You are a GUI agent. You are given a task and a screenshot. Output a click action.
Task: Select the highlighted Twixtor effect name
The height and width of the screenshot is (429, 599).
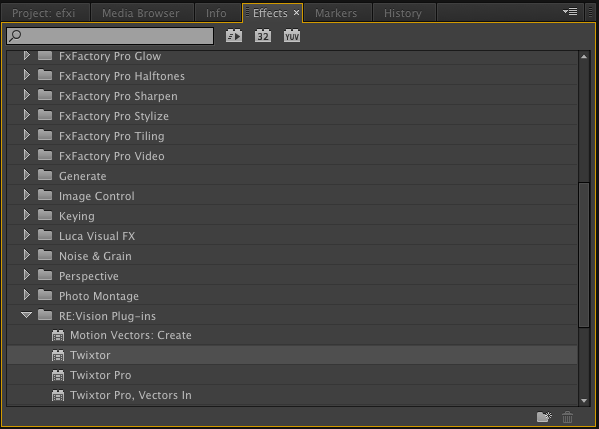click(x=90, y=355)
